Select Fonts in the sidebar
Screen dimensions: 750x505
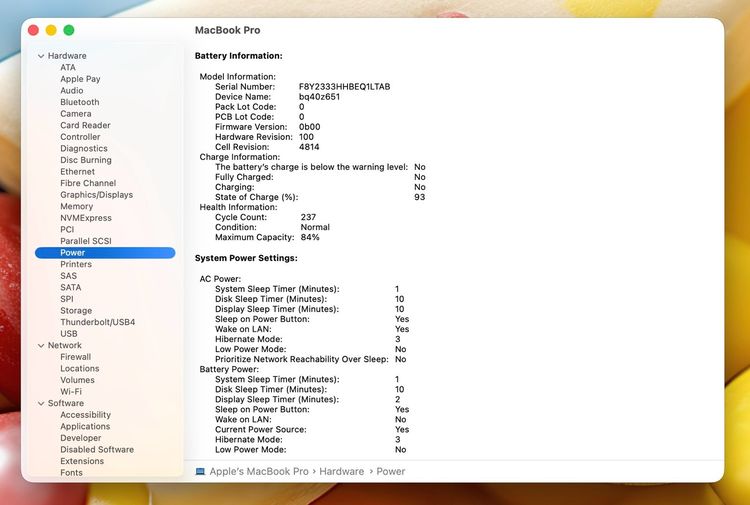tap(71, 473)
